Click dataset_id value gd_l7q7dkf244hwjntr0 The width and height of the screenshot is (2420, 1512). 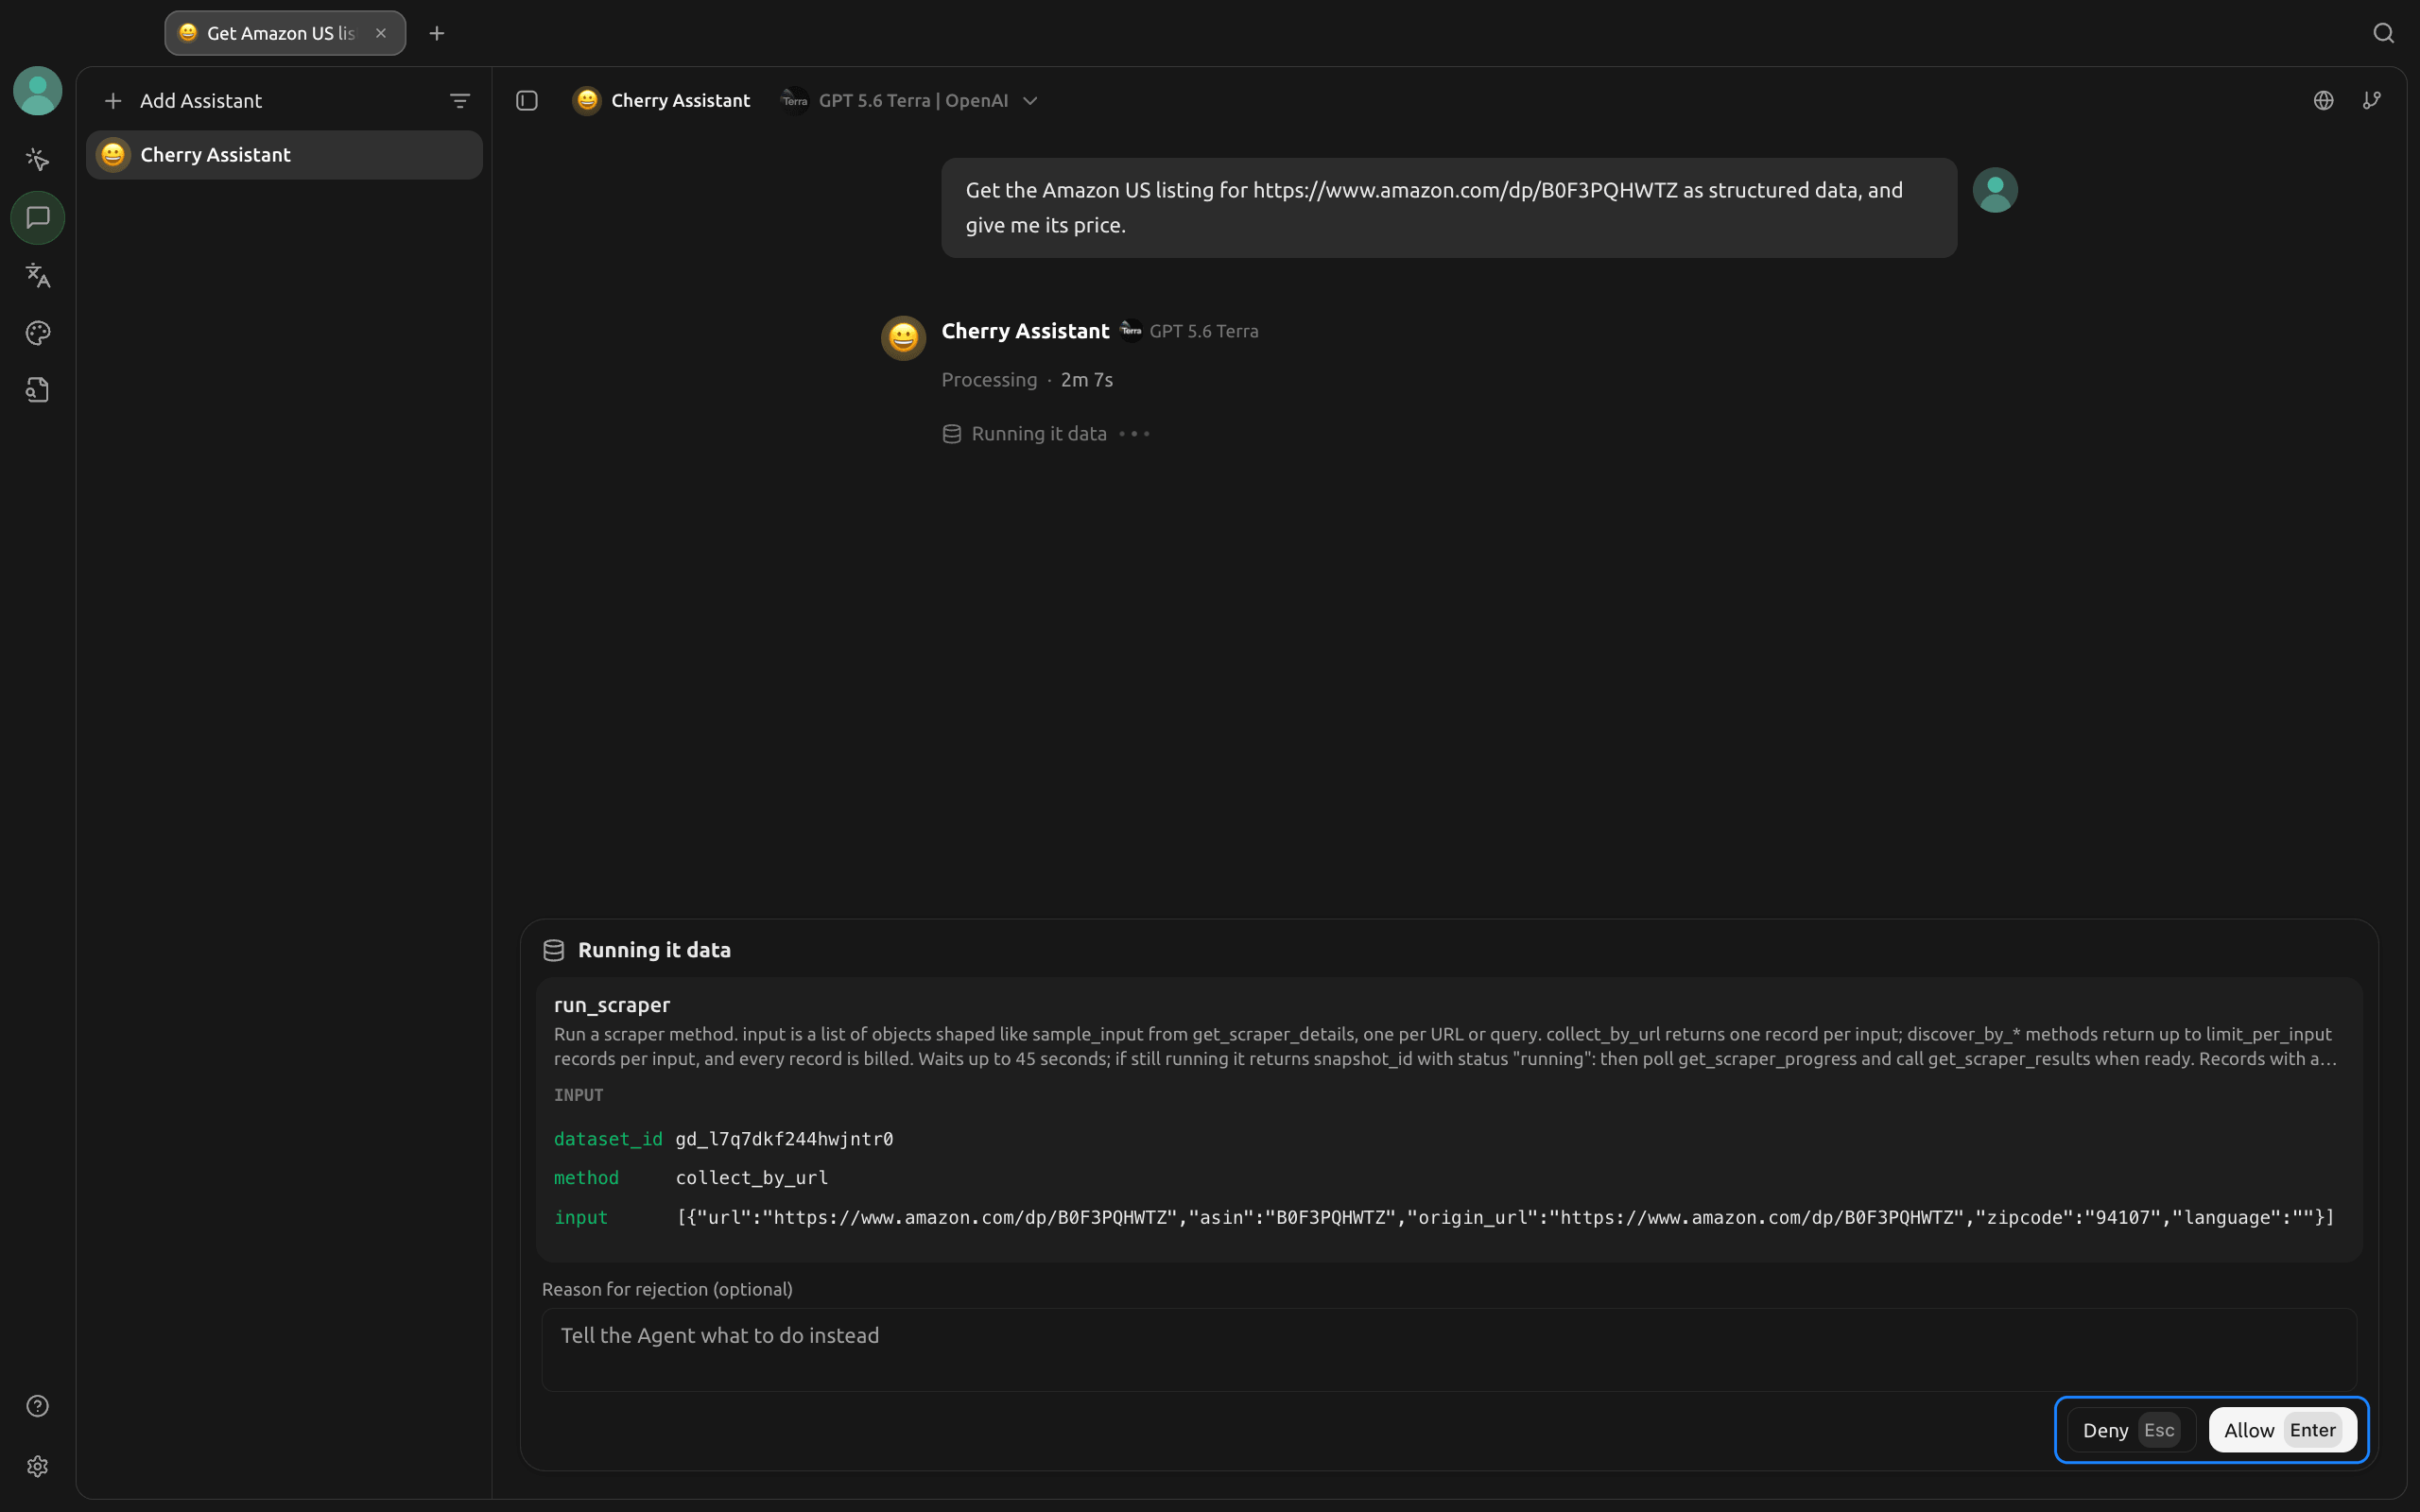(x=784, y=1139)
